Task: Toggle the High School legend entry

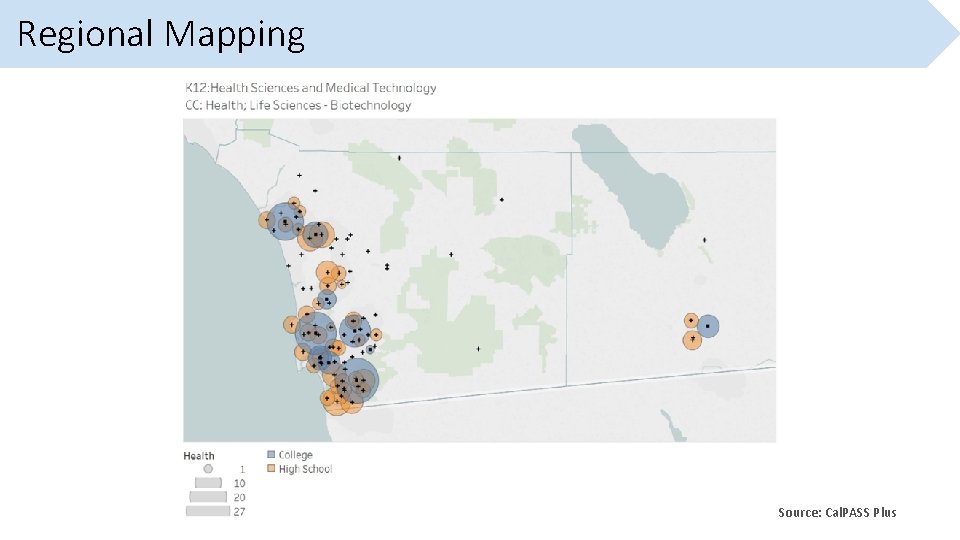Action: pos(304,469)
